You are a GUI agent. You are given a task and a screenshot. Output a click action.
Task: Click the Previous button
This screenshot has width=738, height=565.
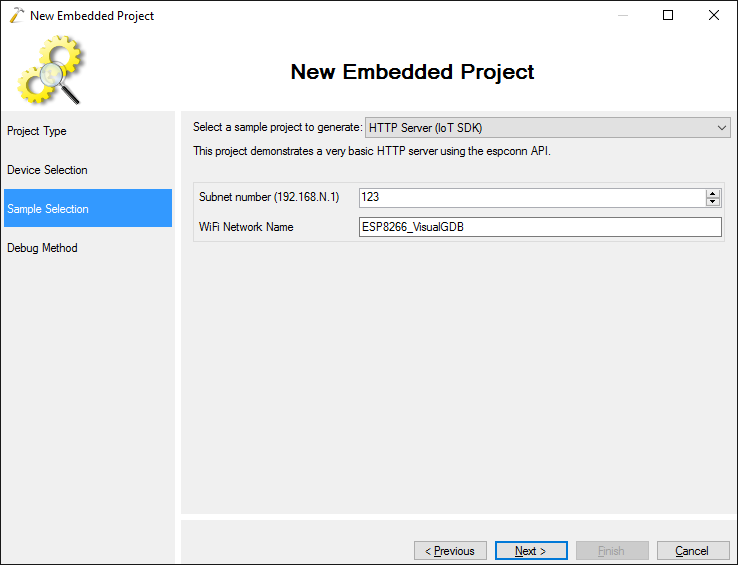[x=450, y=550]
